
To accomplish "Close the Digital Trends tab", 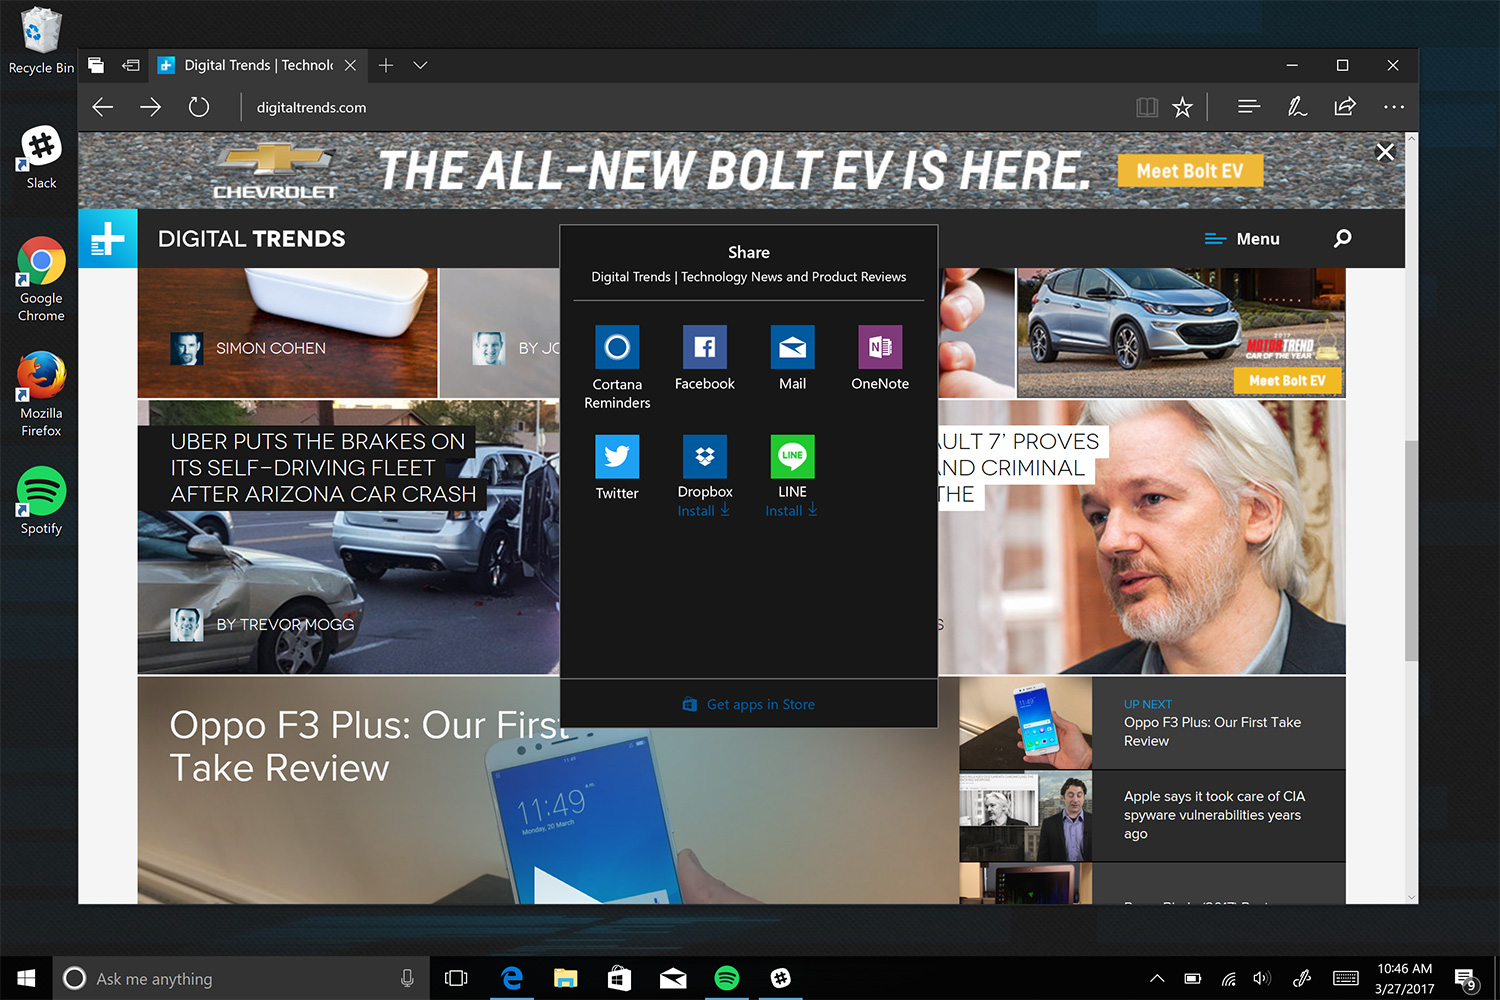I will point(350,65).
